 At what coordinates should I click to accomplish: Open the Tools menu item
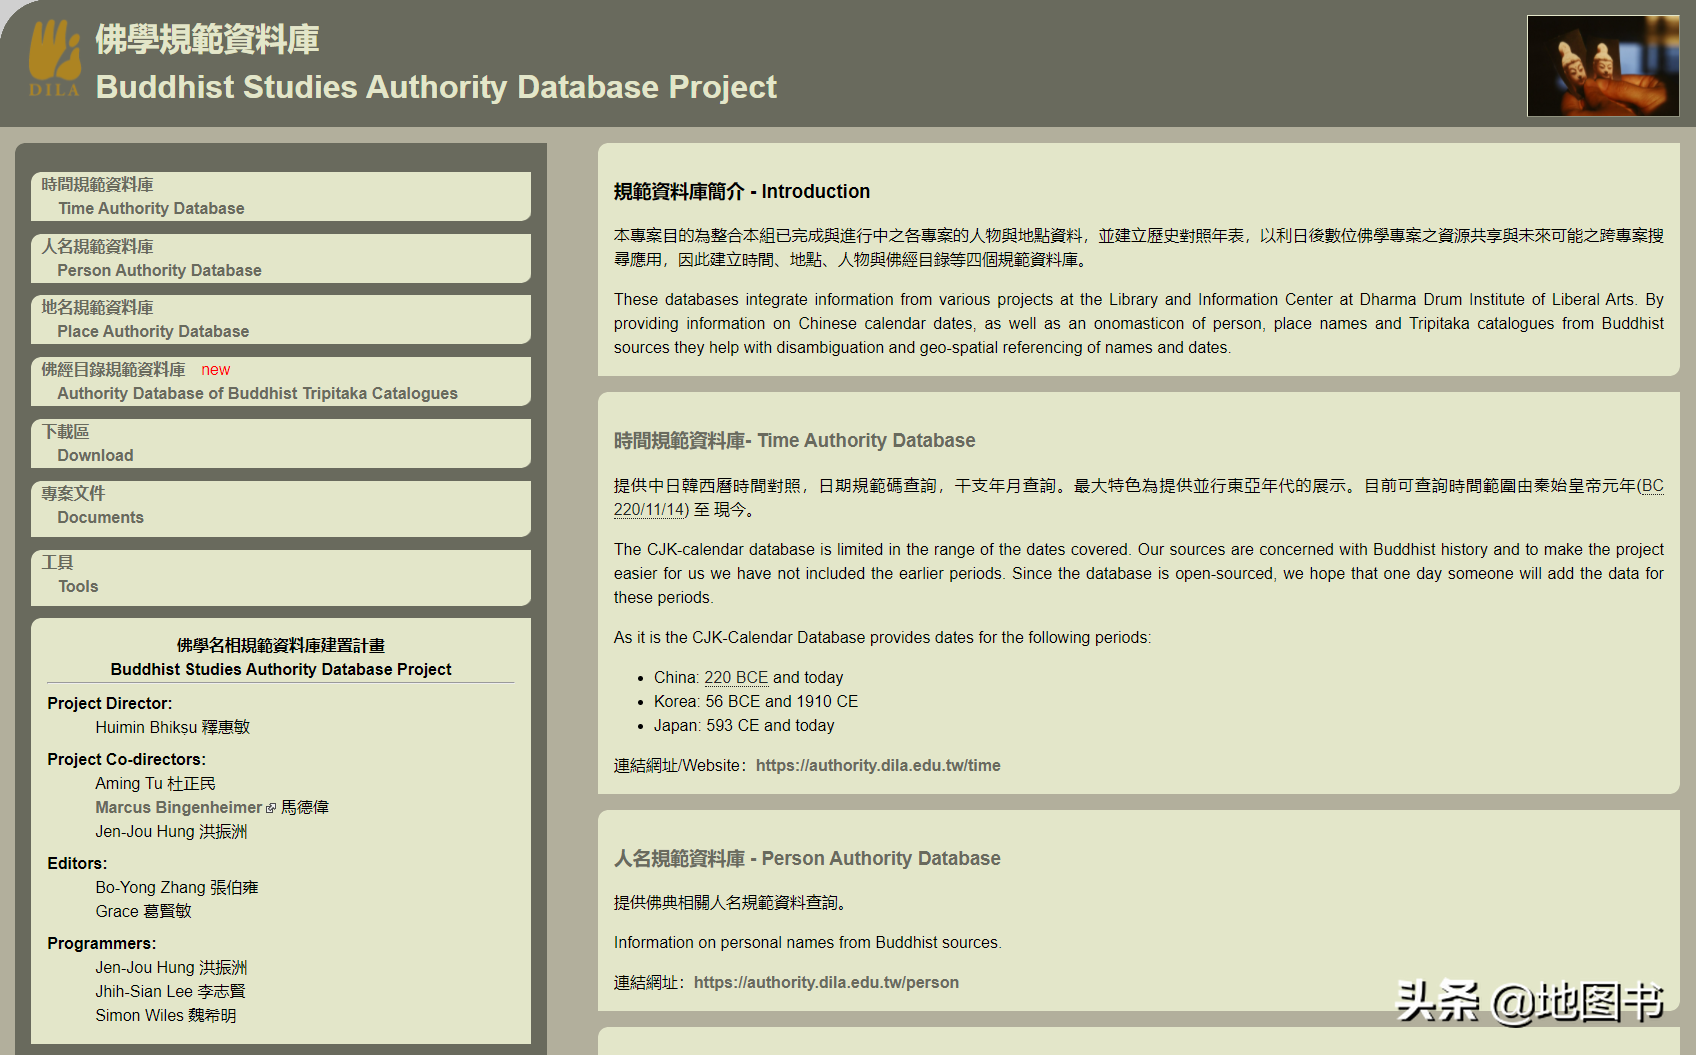[281, 577]
